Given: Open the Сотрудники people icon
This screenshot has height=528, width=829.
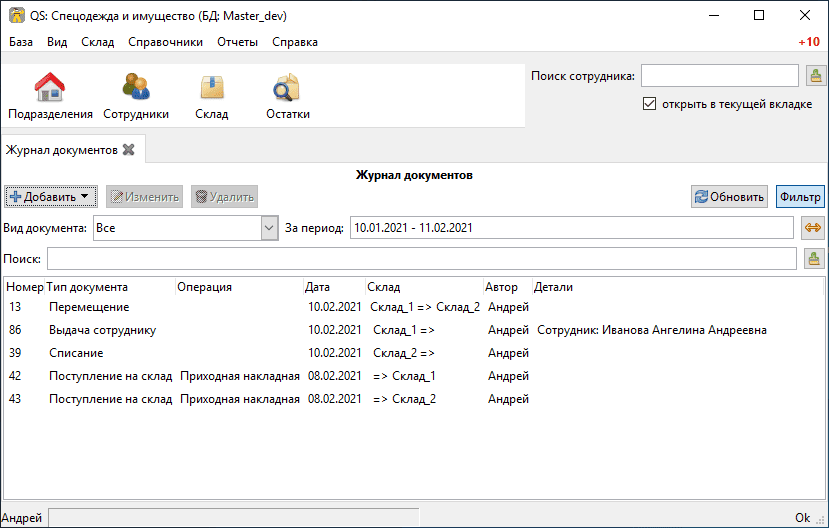Looking at the screenshot, I should pos(136,87).
